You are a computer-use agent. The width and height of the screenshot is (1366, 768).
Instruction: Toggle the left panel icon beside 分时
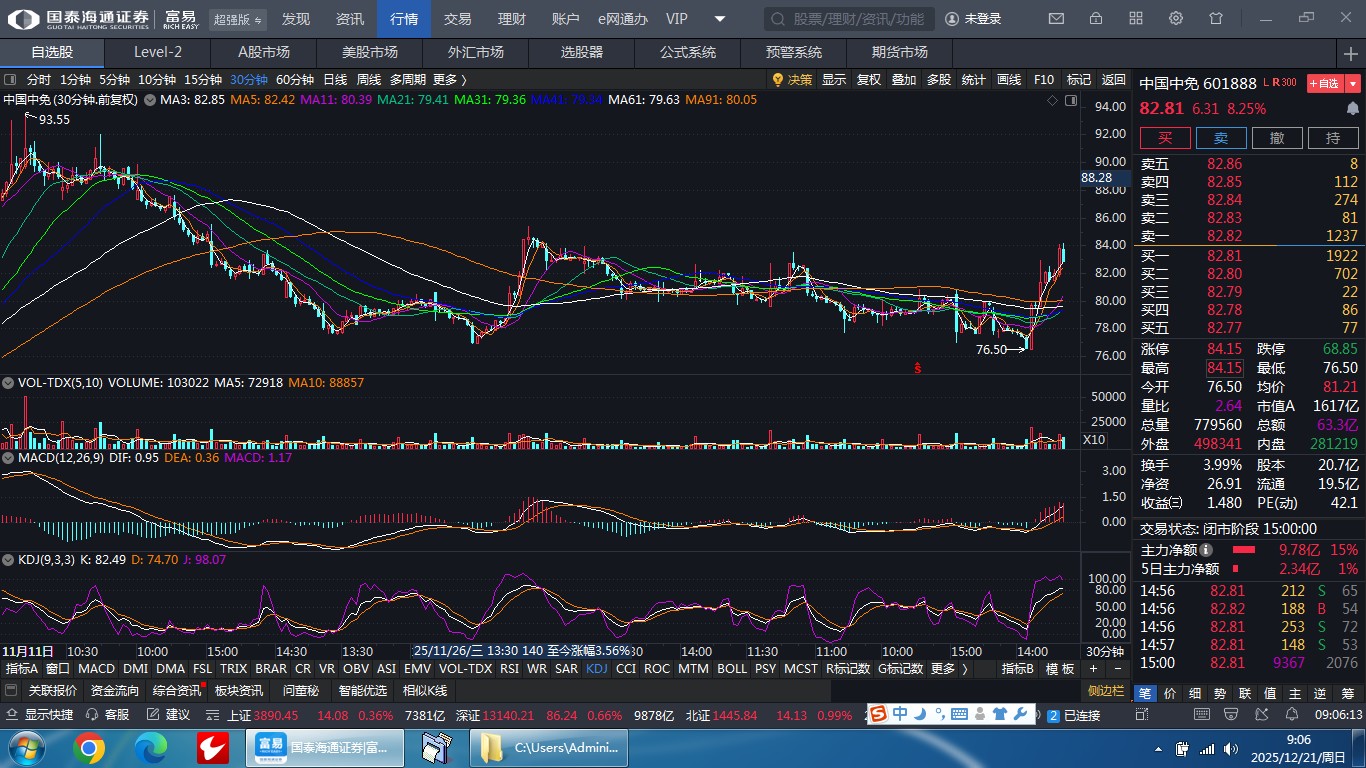(10, 80)
